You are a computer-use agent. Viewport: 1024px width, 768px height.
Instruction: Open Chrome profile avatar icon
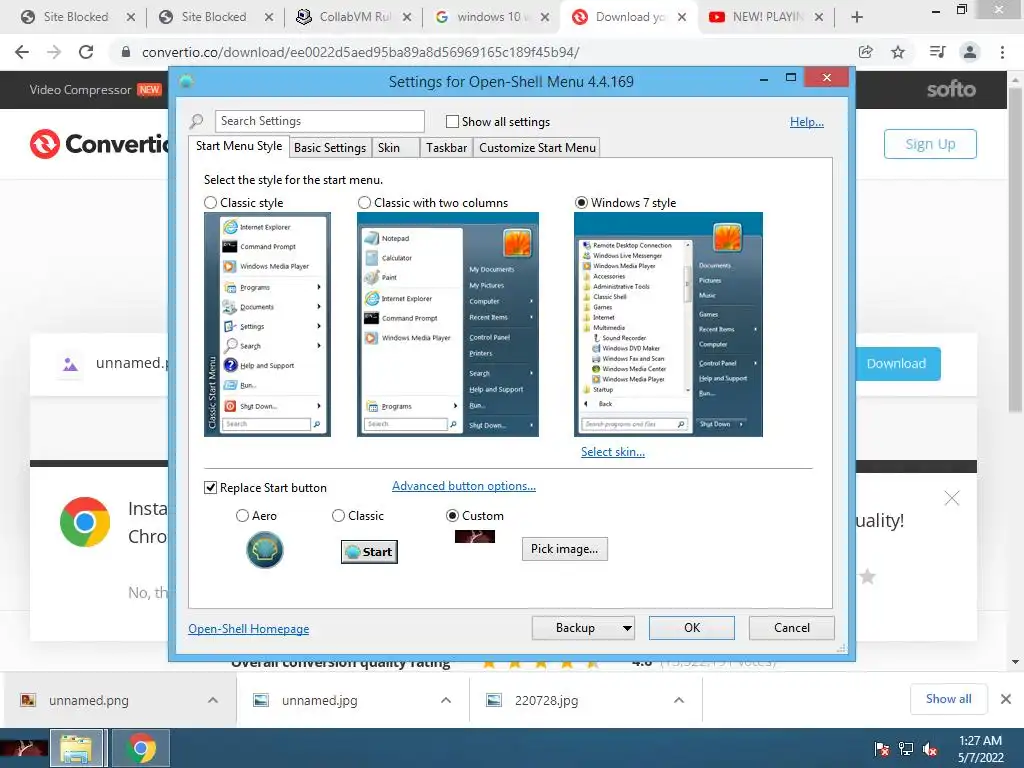click(x=970, y=52)
